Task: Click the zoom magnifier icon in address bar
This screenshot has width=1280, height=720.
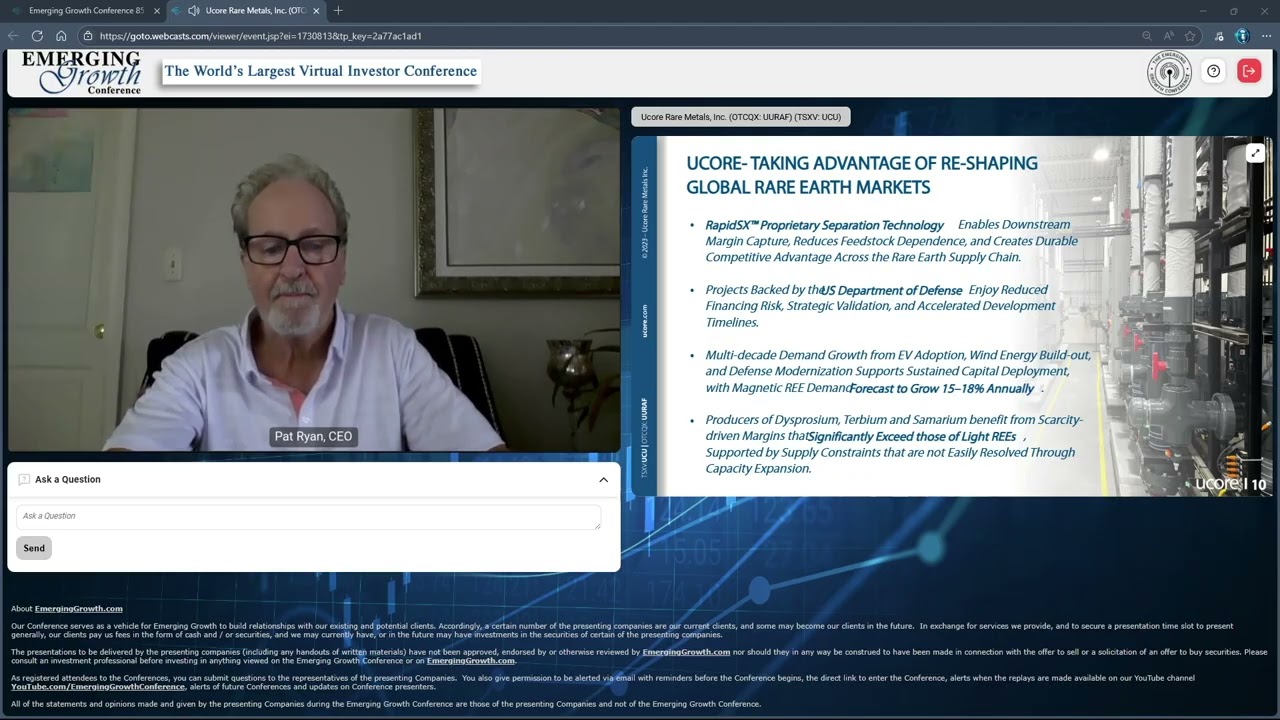Action: pyautogui.click(x=1146, y=36)
